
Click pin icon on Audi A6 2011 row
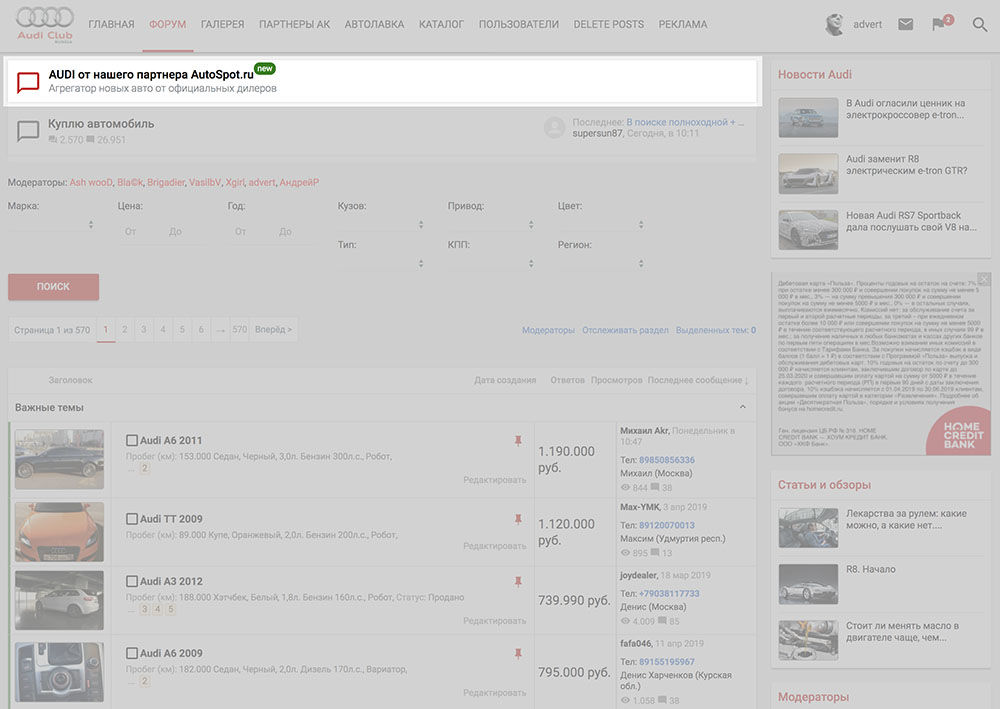click(518, 441)
